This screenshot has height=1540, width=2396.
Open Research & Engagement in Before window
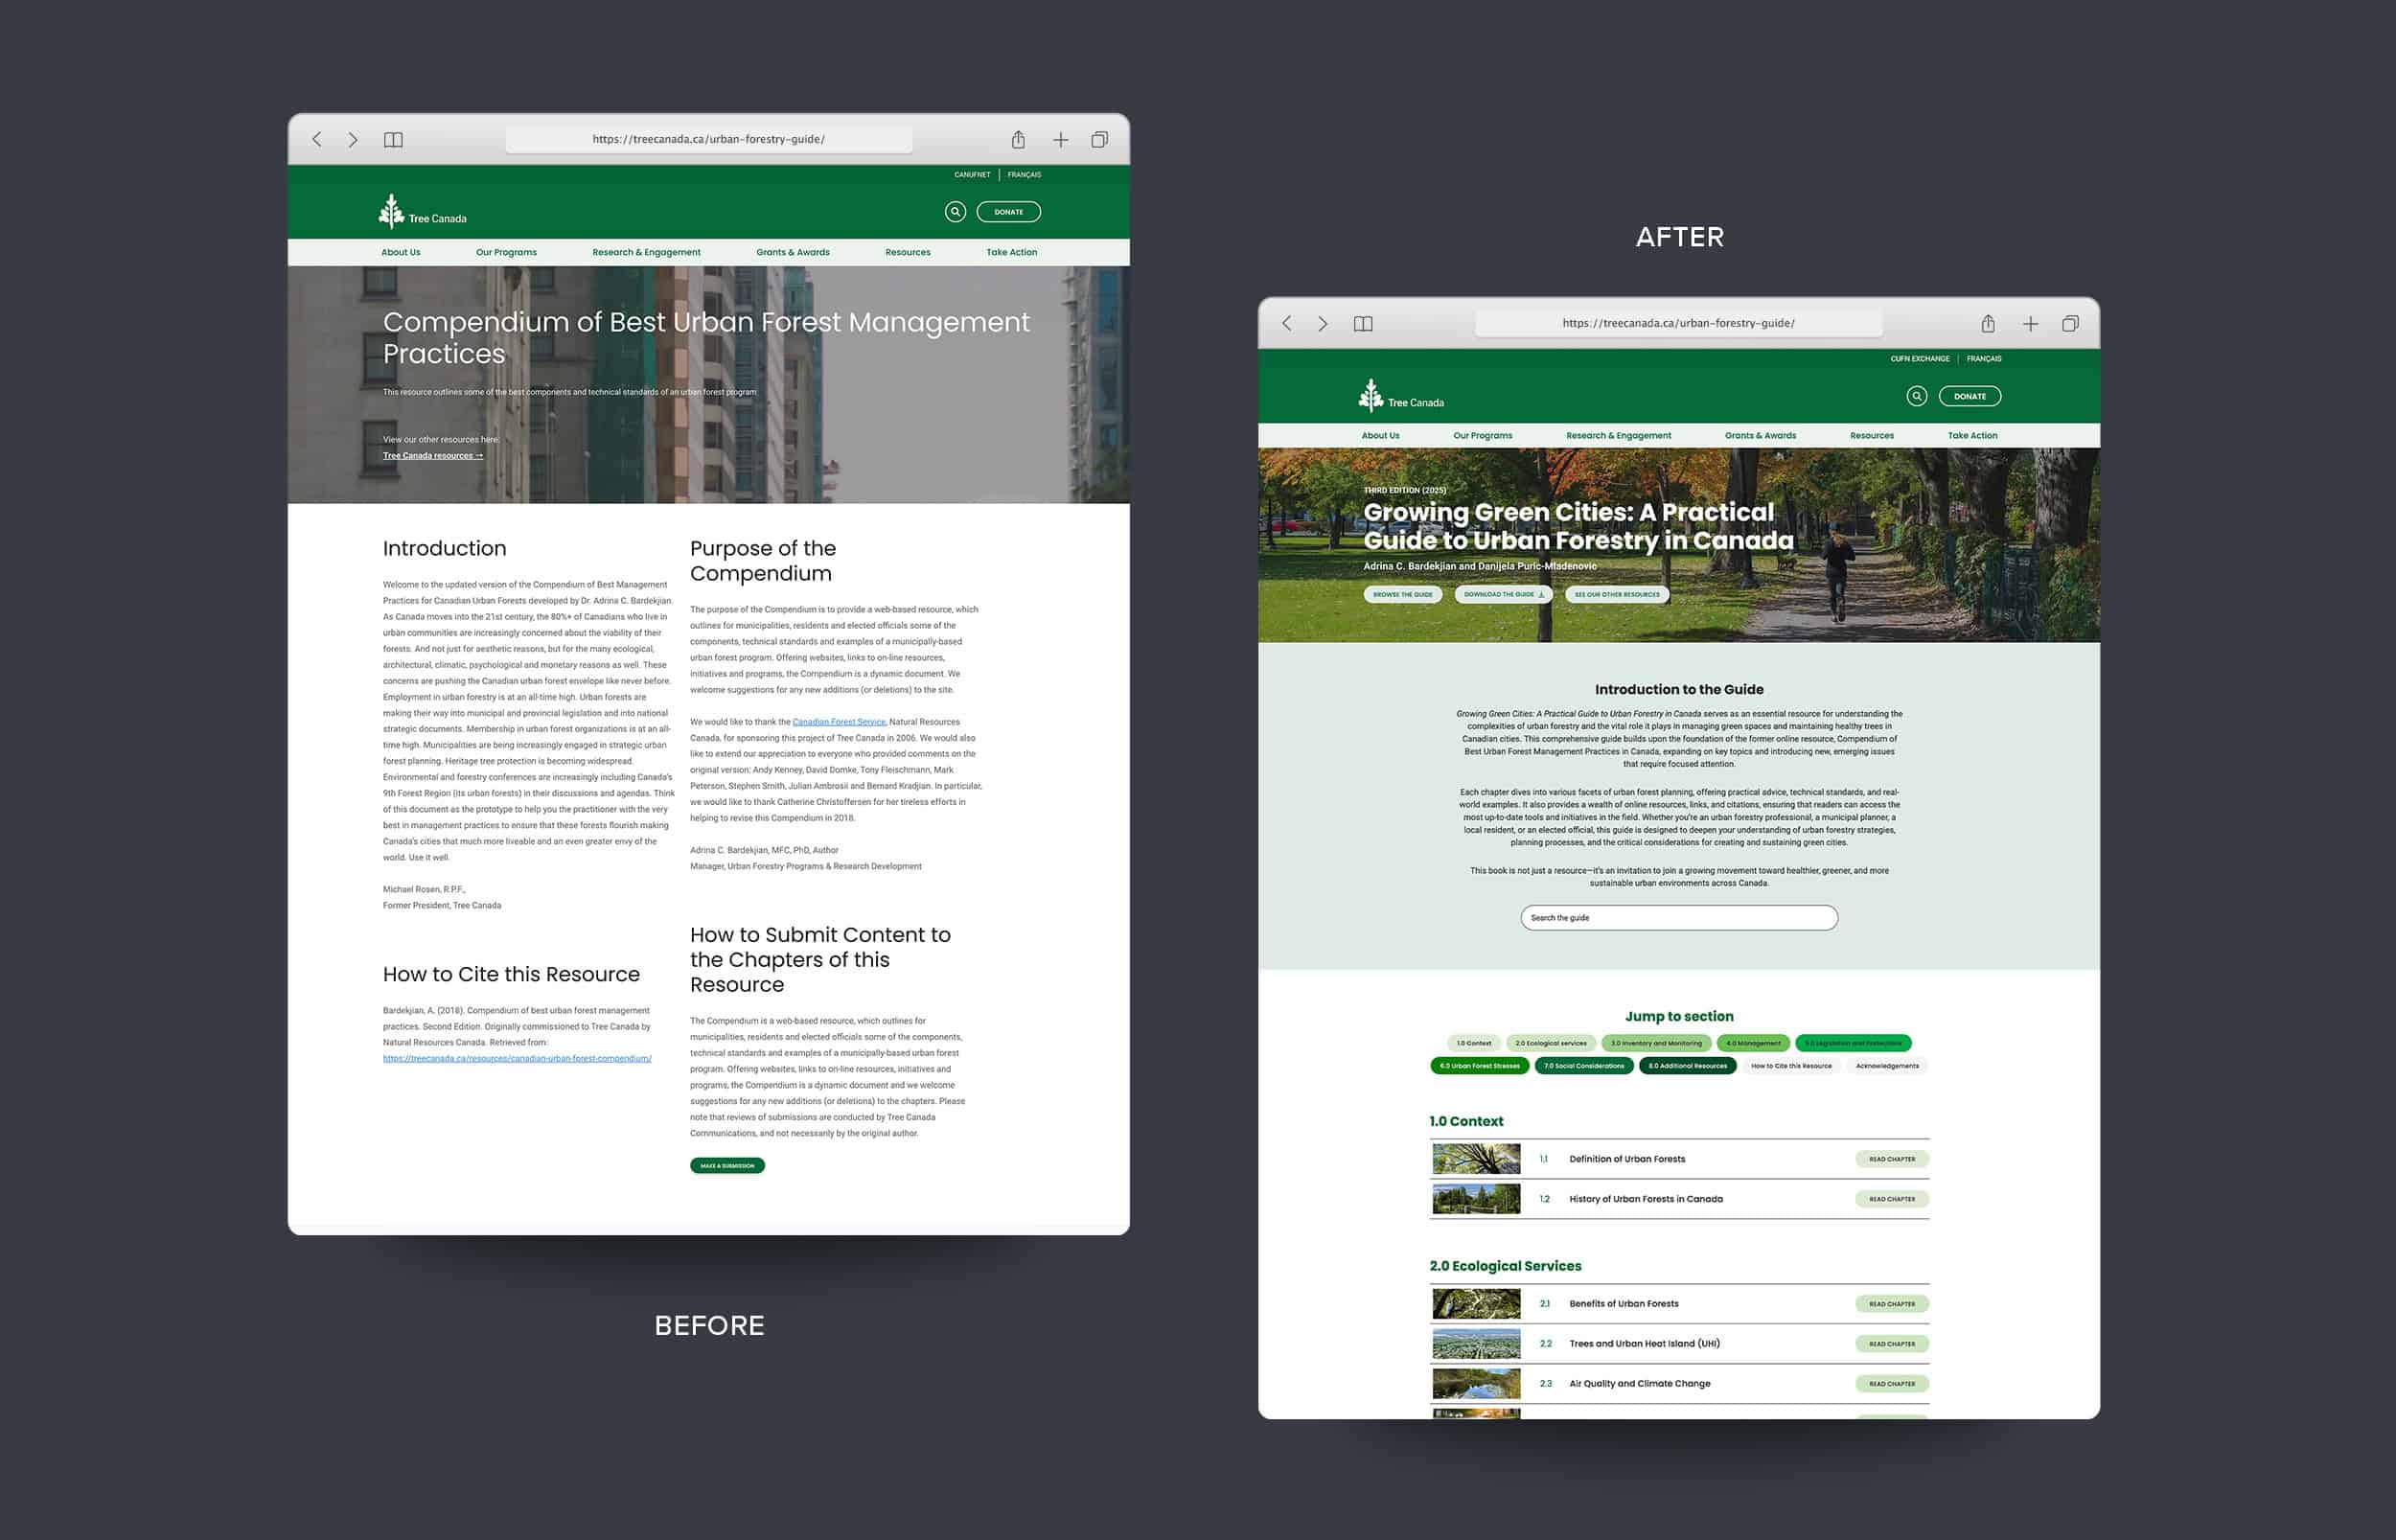646,252
